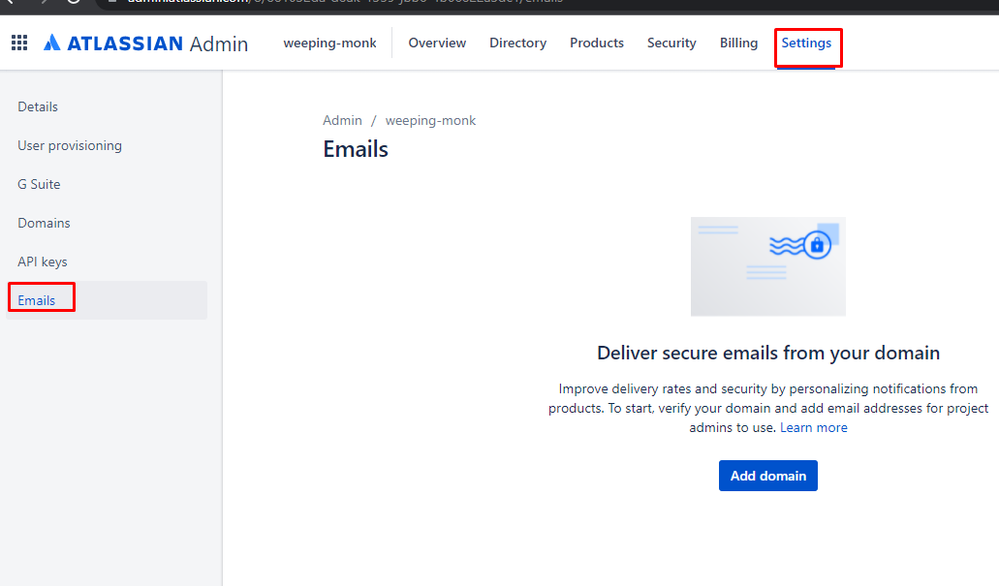Screen dimensions: 999x586
Task: Open the Learn more link
Action: (813, 427)
